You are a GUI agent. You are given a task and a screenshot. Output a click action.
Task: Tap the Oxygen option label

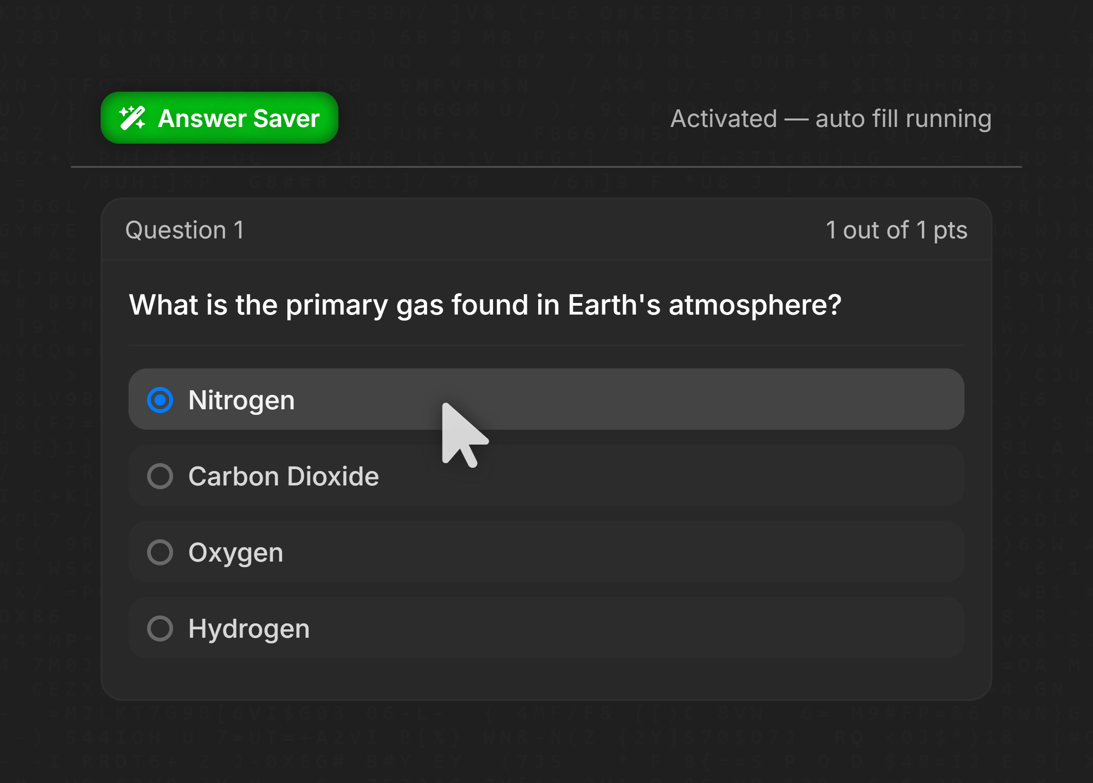coord(235,552)
